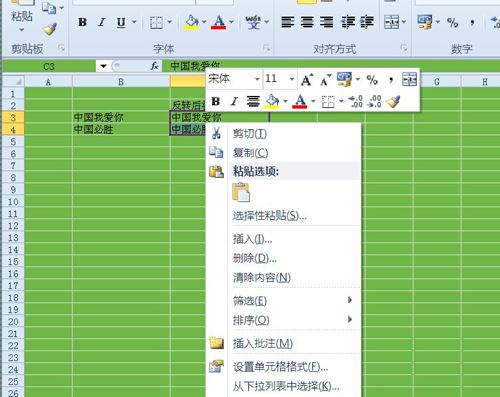
Task: Increase decimal in the mini toolbar
Action: [355, 101]
